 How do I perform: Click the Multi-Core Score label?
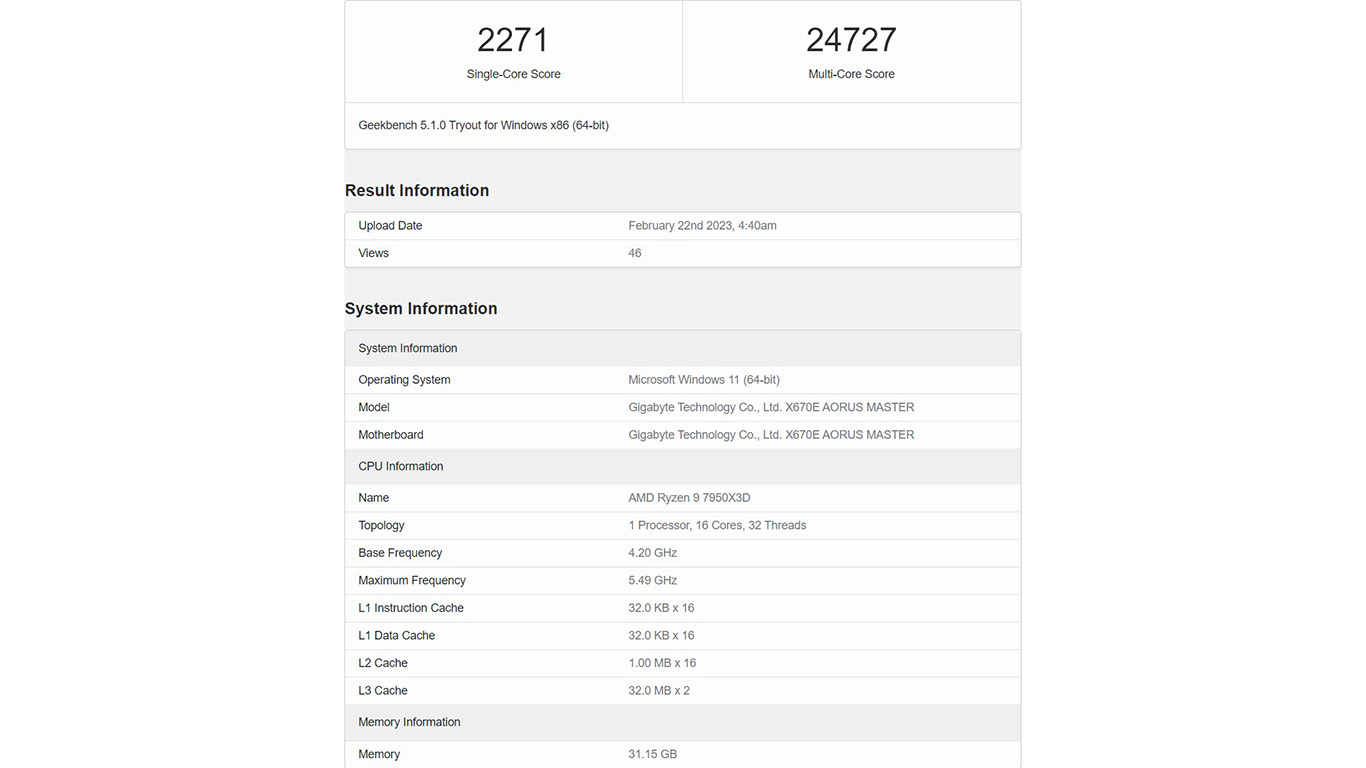(851, 74)
